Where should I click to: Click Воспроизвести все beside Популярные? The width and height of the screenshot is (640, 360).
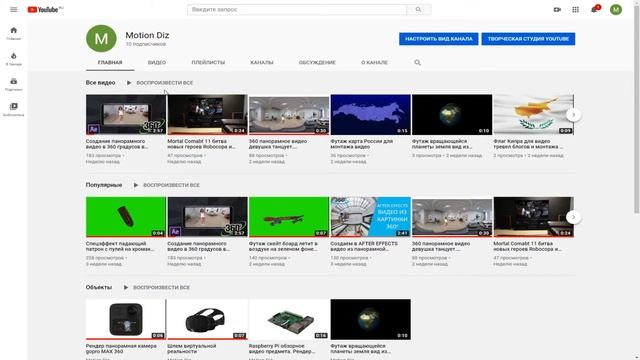tap(171, 185)
